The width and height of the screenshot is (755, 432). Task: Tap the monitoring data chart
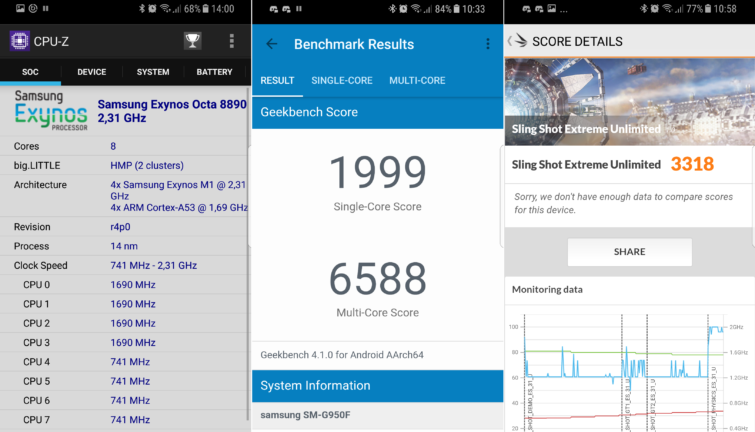(x=629, y=371)
